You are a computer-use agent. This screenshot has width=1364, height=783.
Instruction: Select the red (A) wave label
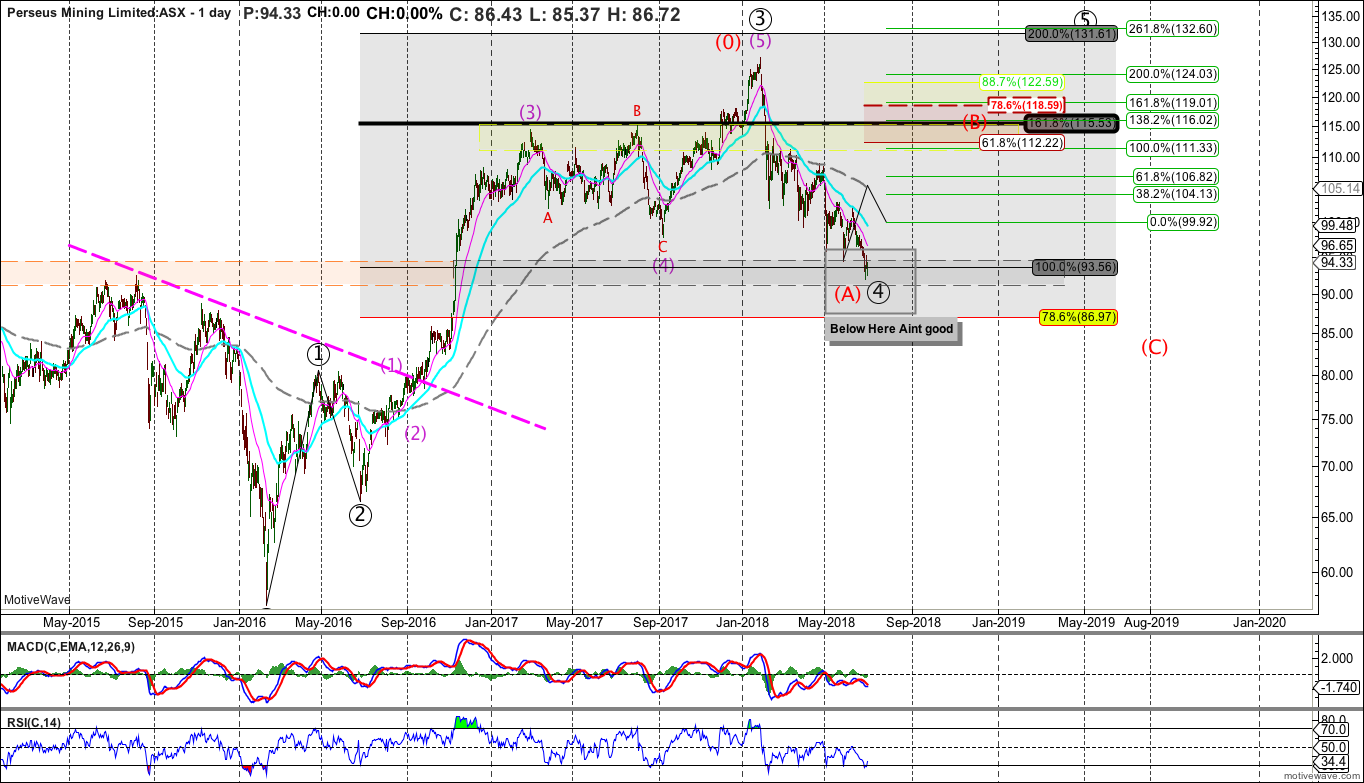point(847,294)
